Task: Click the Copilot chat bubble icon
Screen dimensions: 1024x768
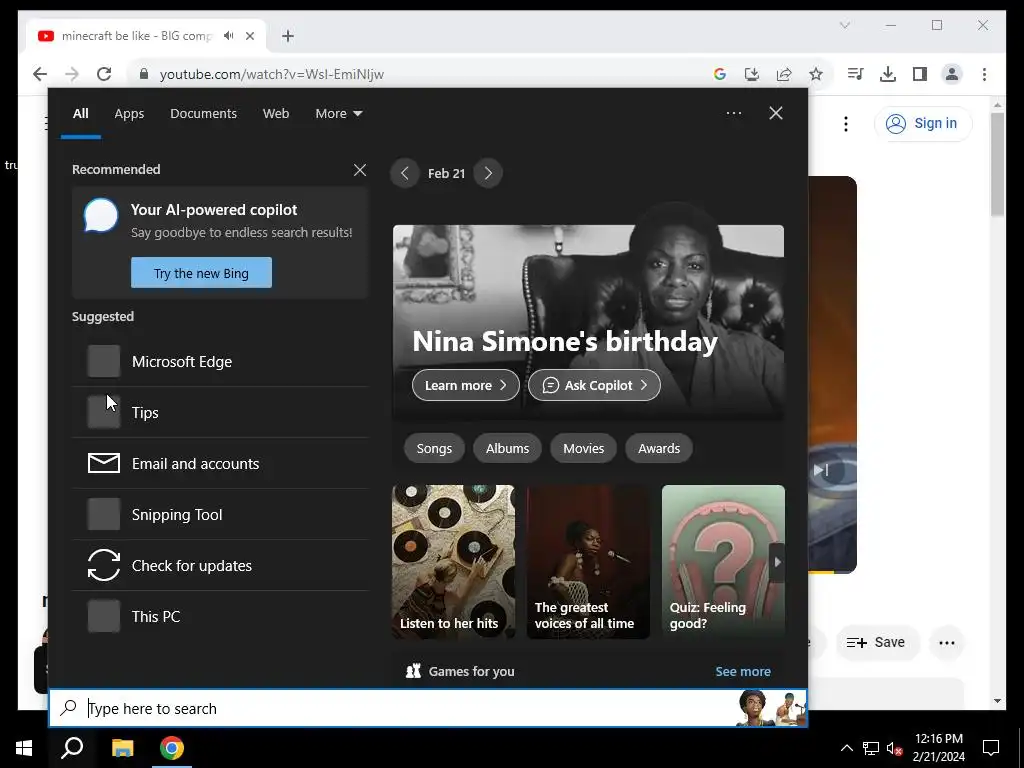Action: tap(101, 216)
